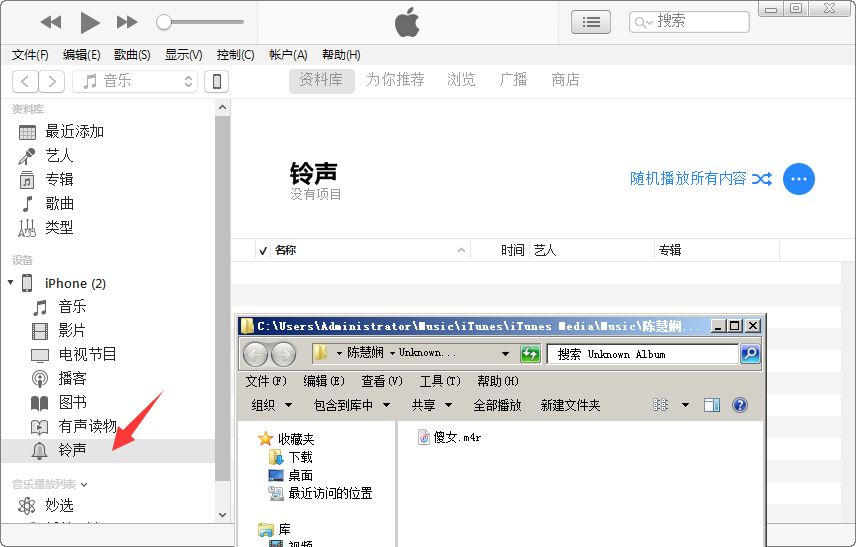Switch to the 为你推荐 tab
The width and height of the screenshot is (856, 547).
[x=394, y=80]
